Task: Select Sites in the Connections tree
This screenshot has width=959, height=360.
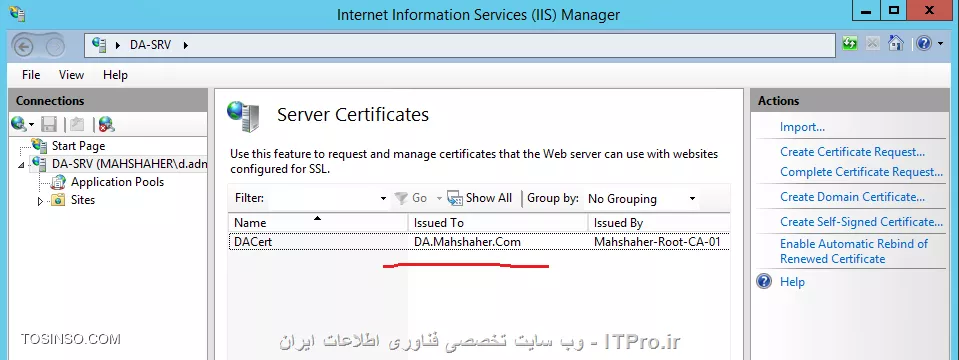Action: 83,199
